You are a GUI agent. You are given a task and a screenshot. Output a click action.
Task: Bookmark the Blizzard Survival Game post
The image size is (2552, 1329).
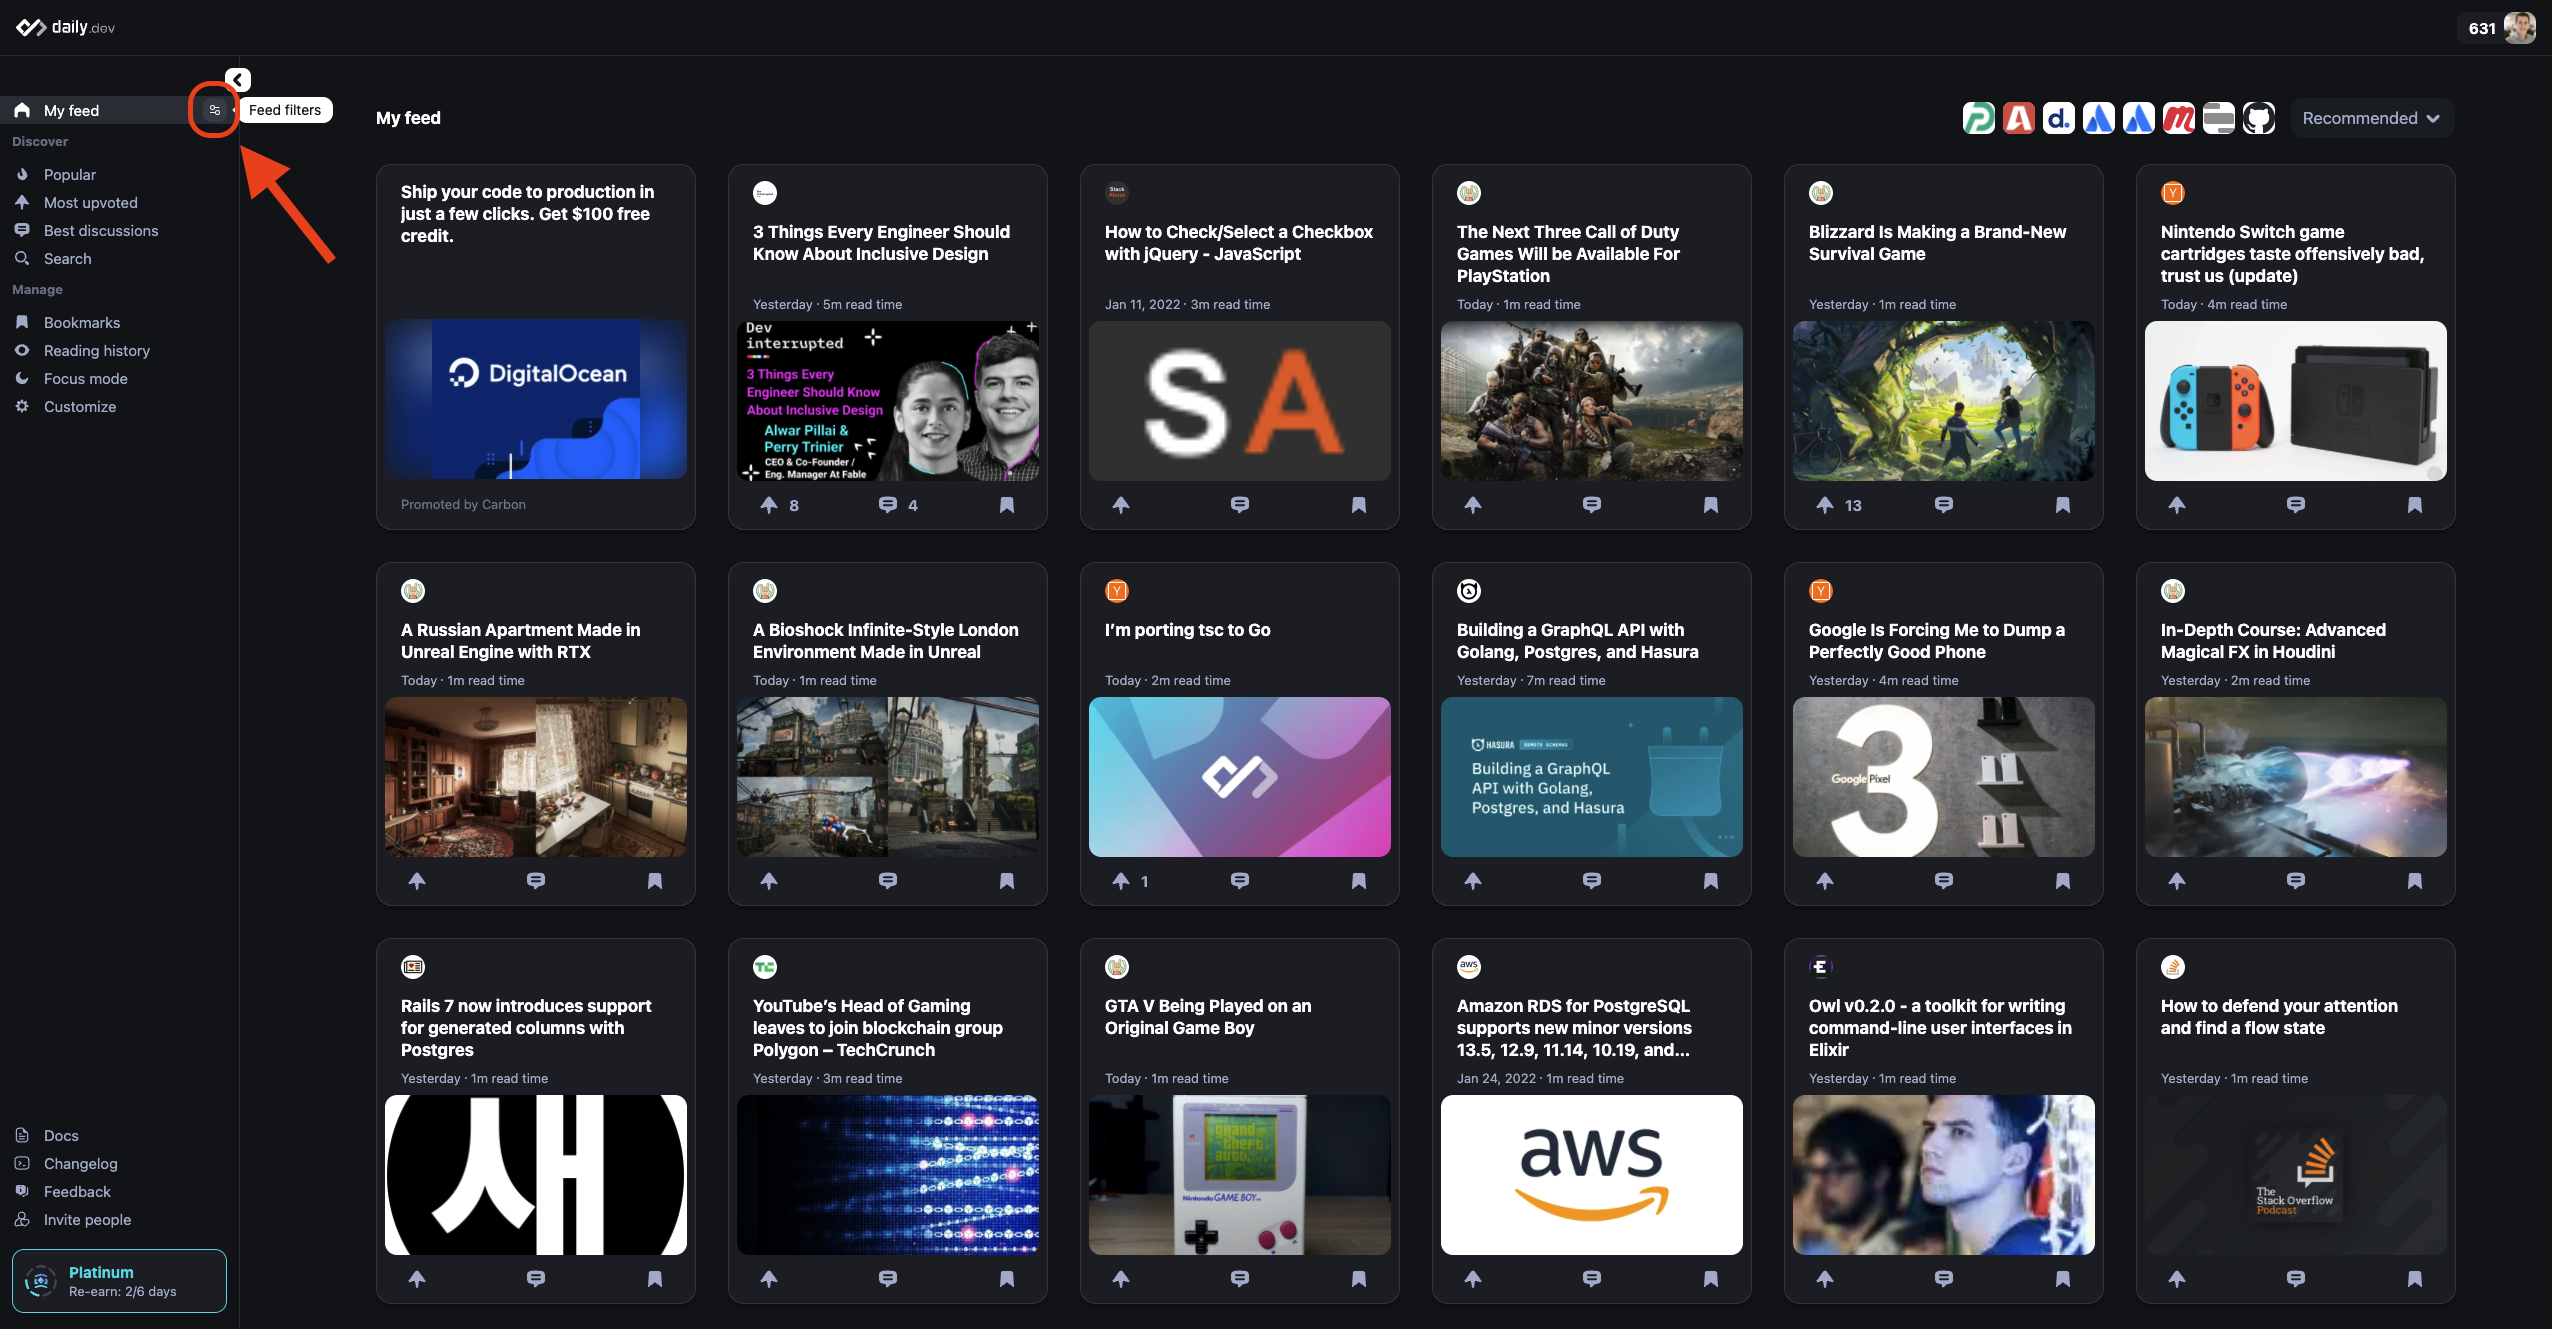click(x=2063, y=505)
